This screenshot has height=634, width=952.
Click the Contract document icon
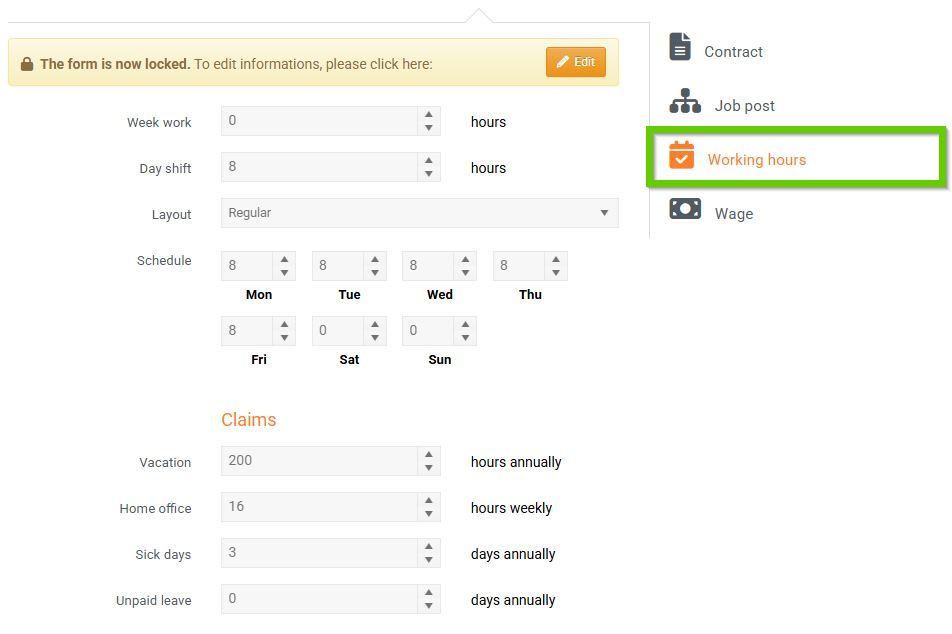point(680,47)
